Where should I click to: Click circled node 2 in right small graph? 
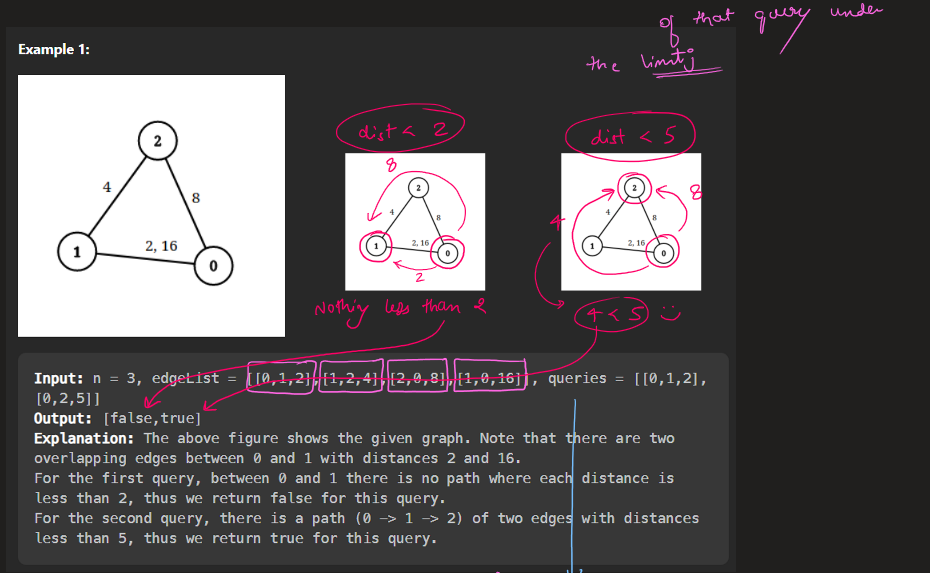(633, 188)
